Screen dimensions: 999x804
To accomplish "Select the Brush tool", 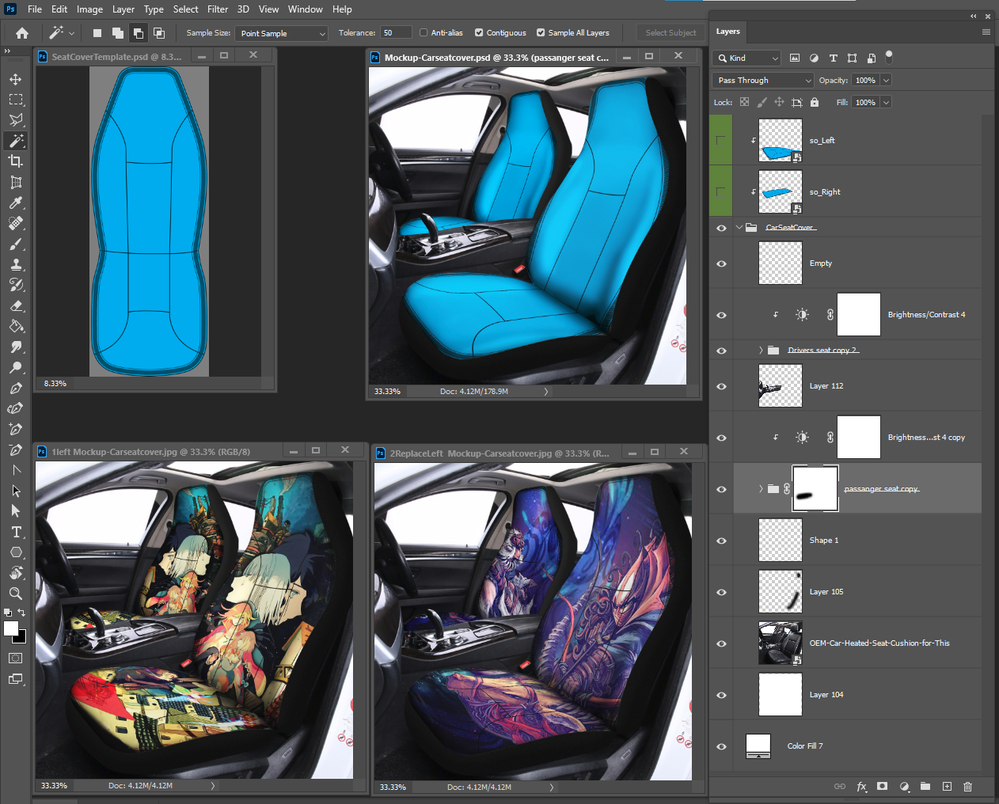I will pyautogui.click(x=16, y=244).
